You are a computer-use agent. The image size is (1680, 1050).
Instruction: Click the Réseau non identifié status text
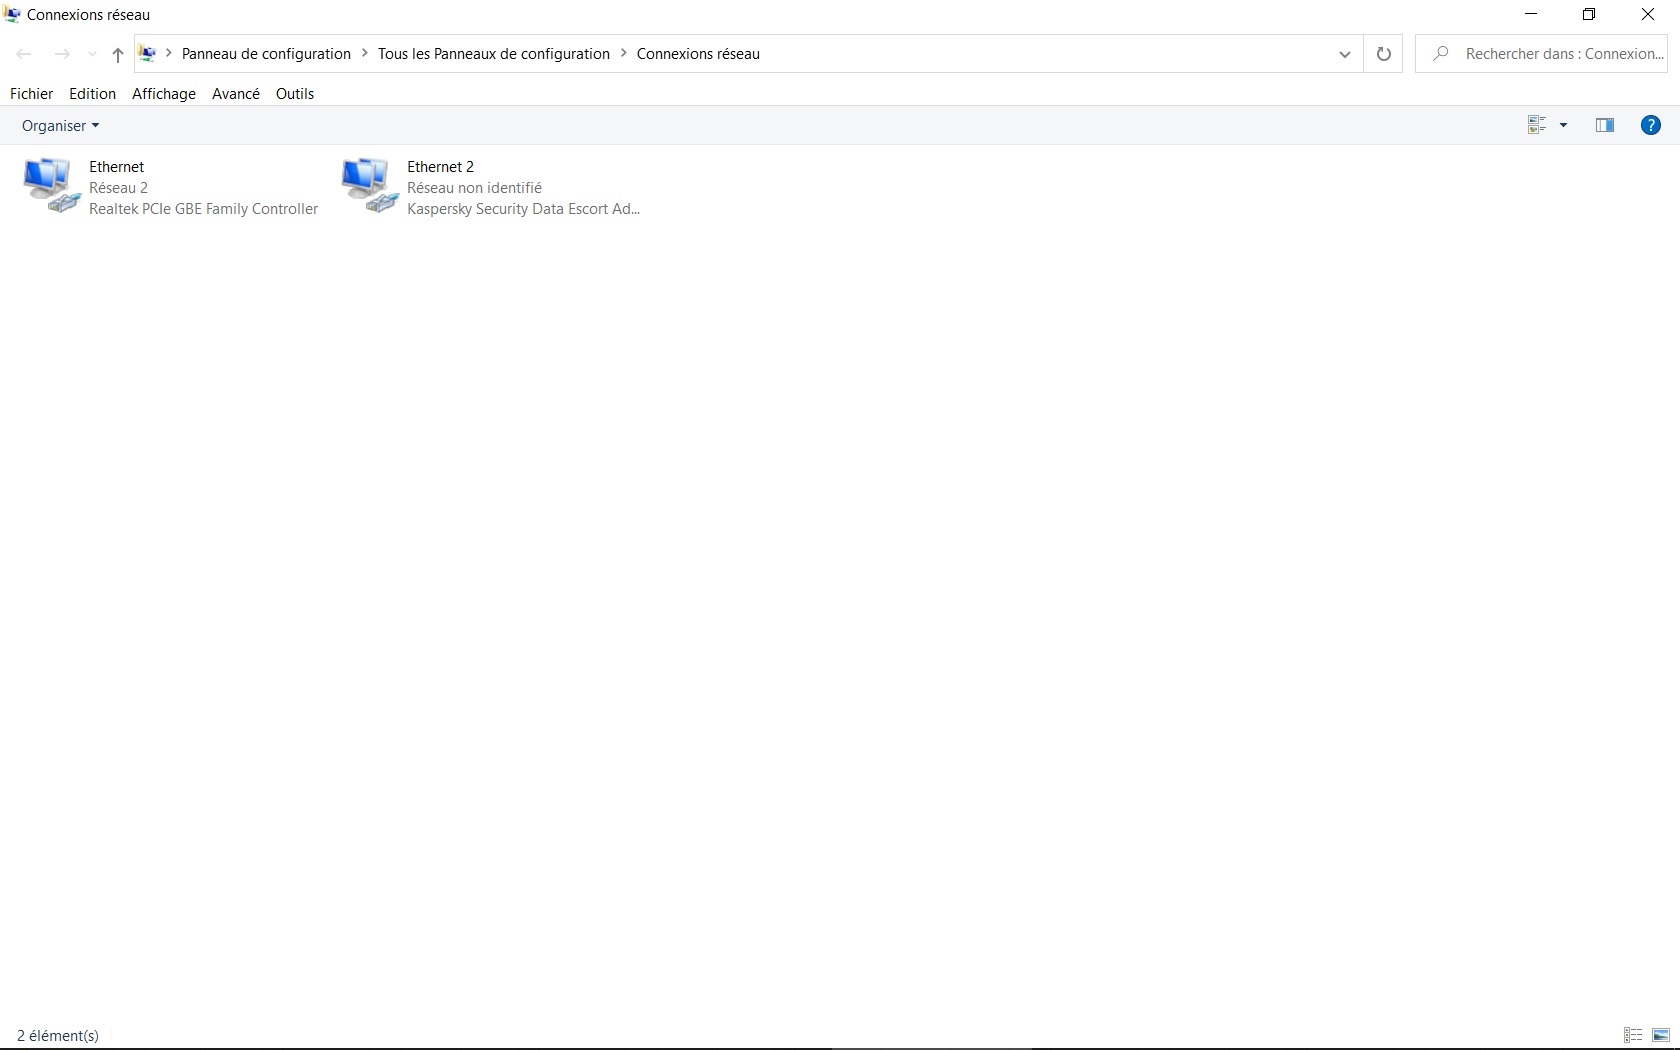tap(475, 188)
